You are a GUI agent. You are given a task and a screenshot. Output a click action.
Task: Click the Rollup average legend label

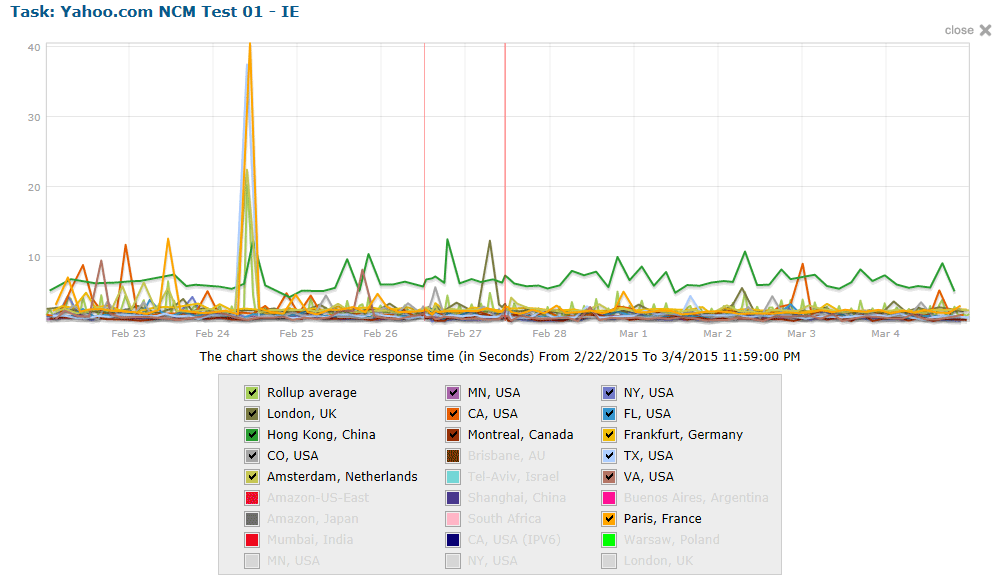pyautogui.click(x=312, y=392)
